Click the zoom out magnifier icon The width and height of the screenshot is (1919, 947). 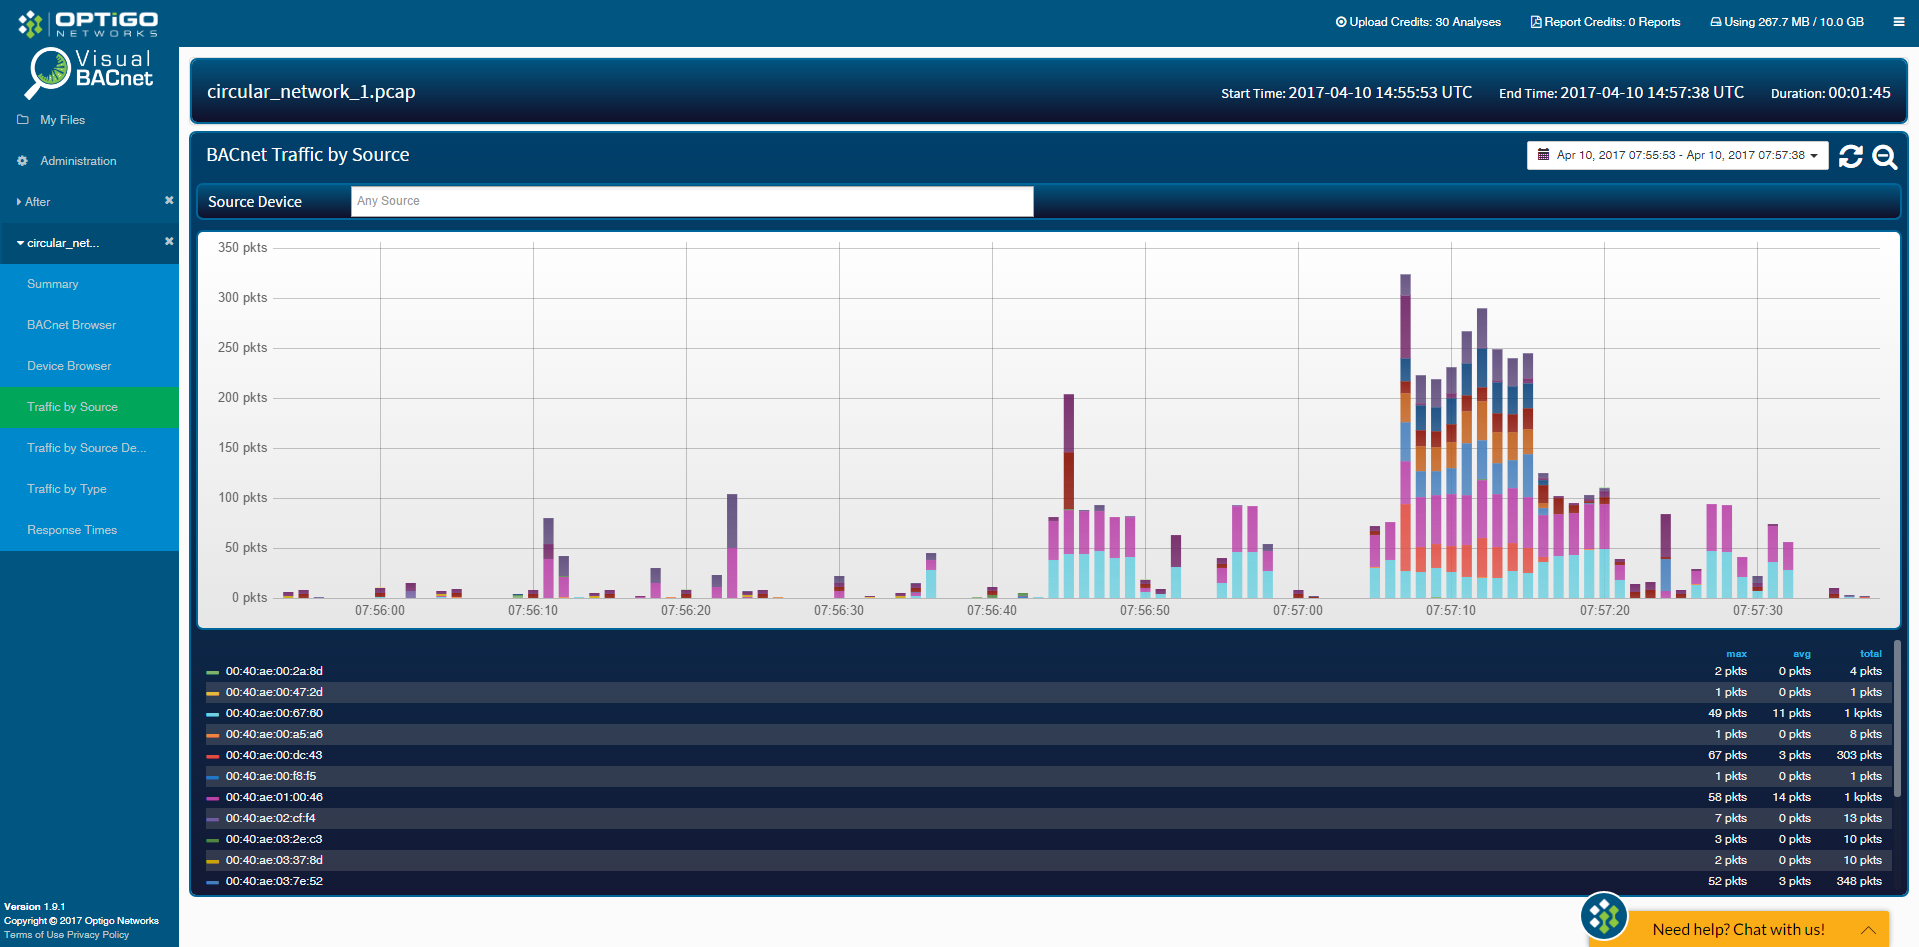click(1884, 156)
